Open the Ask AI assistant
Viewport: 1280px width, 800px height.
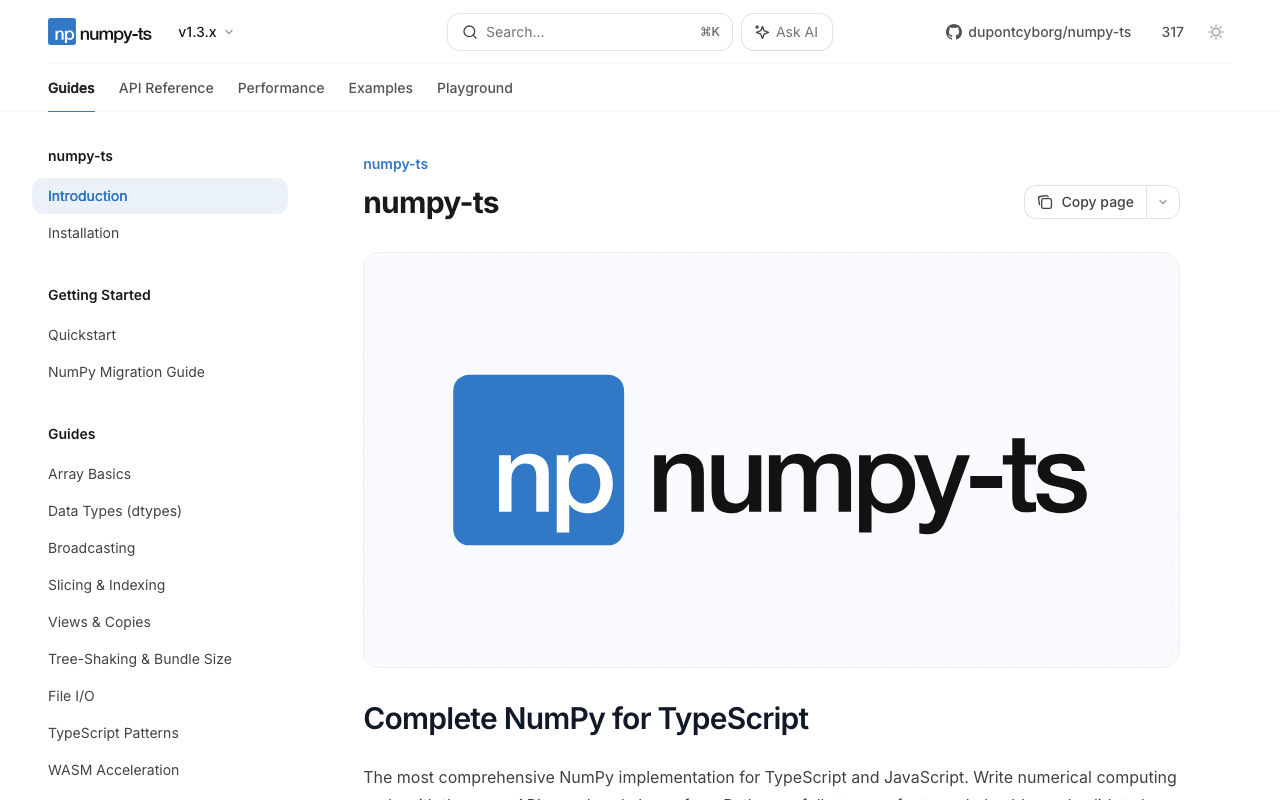tap(787, 32)
